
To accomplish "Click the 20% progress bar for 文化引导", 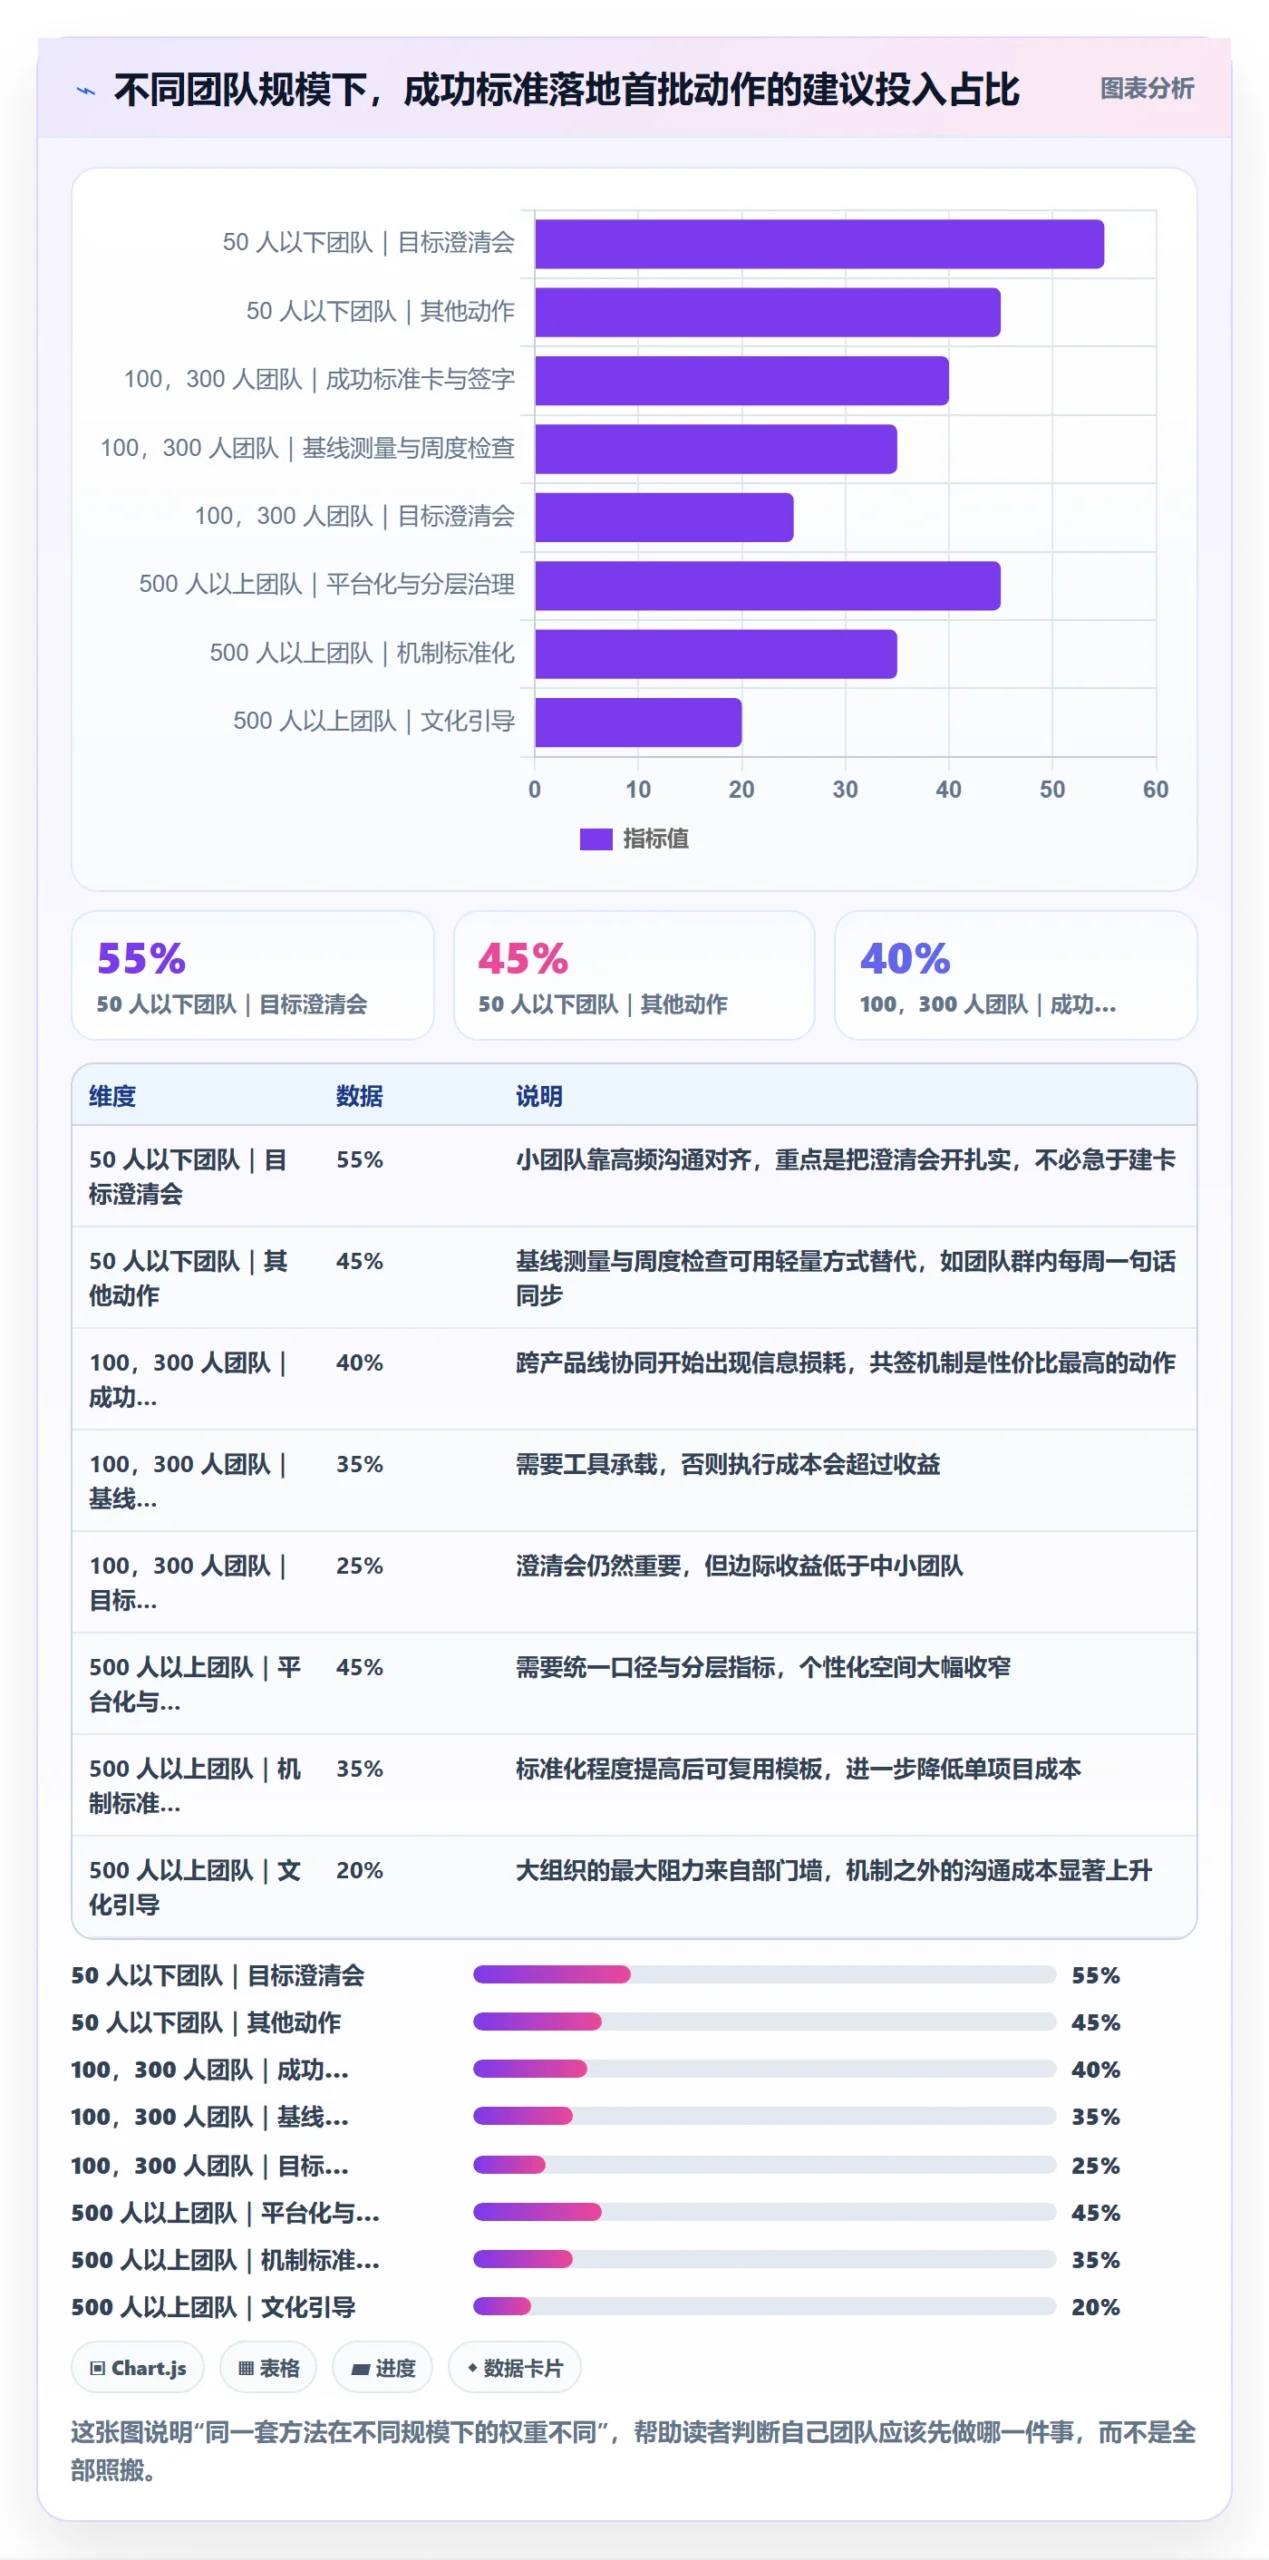I will coord(764,2307).
